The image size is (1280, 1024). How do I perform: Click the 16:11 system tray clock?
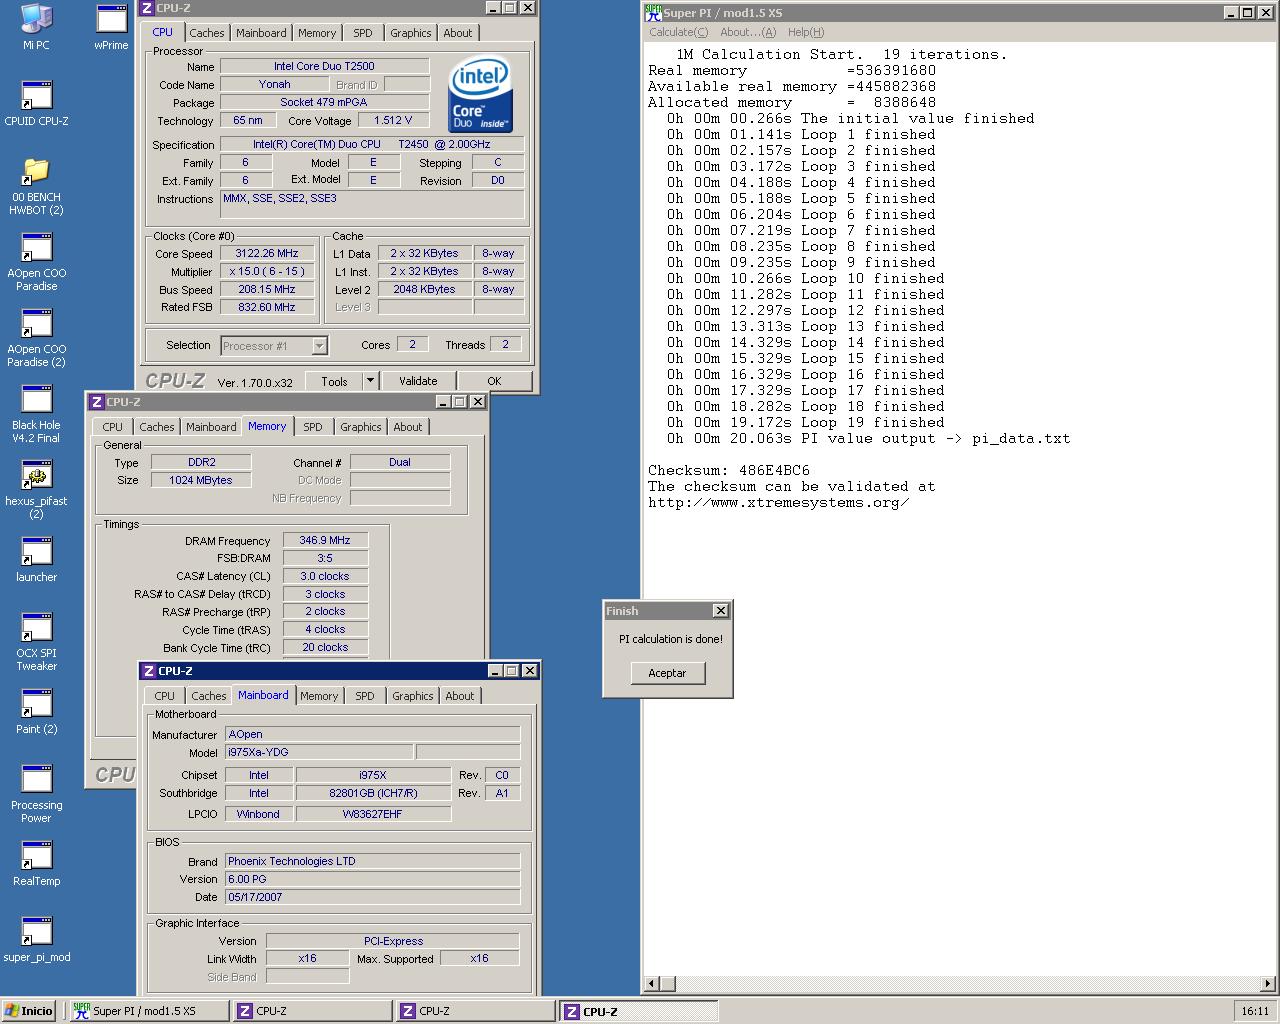tap(1255, 1011)
